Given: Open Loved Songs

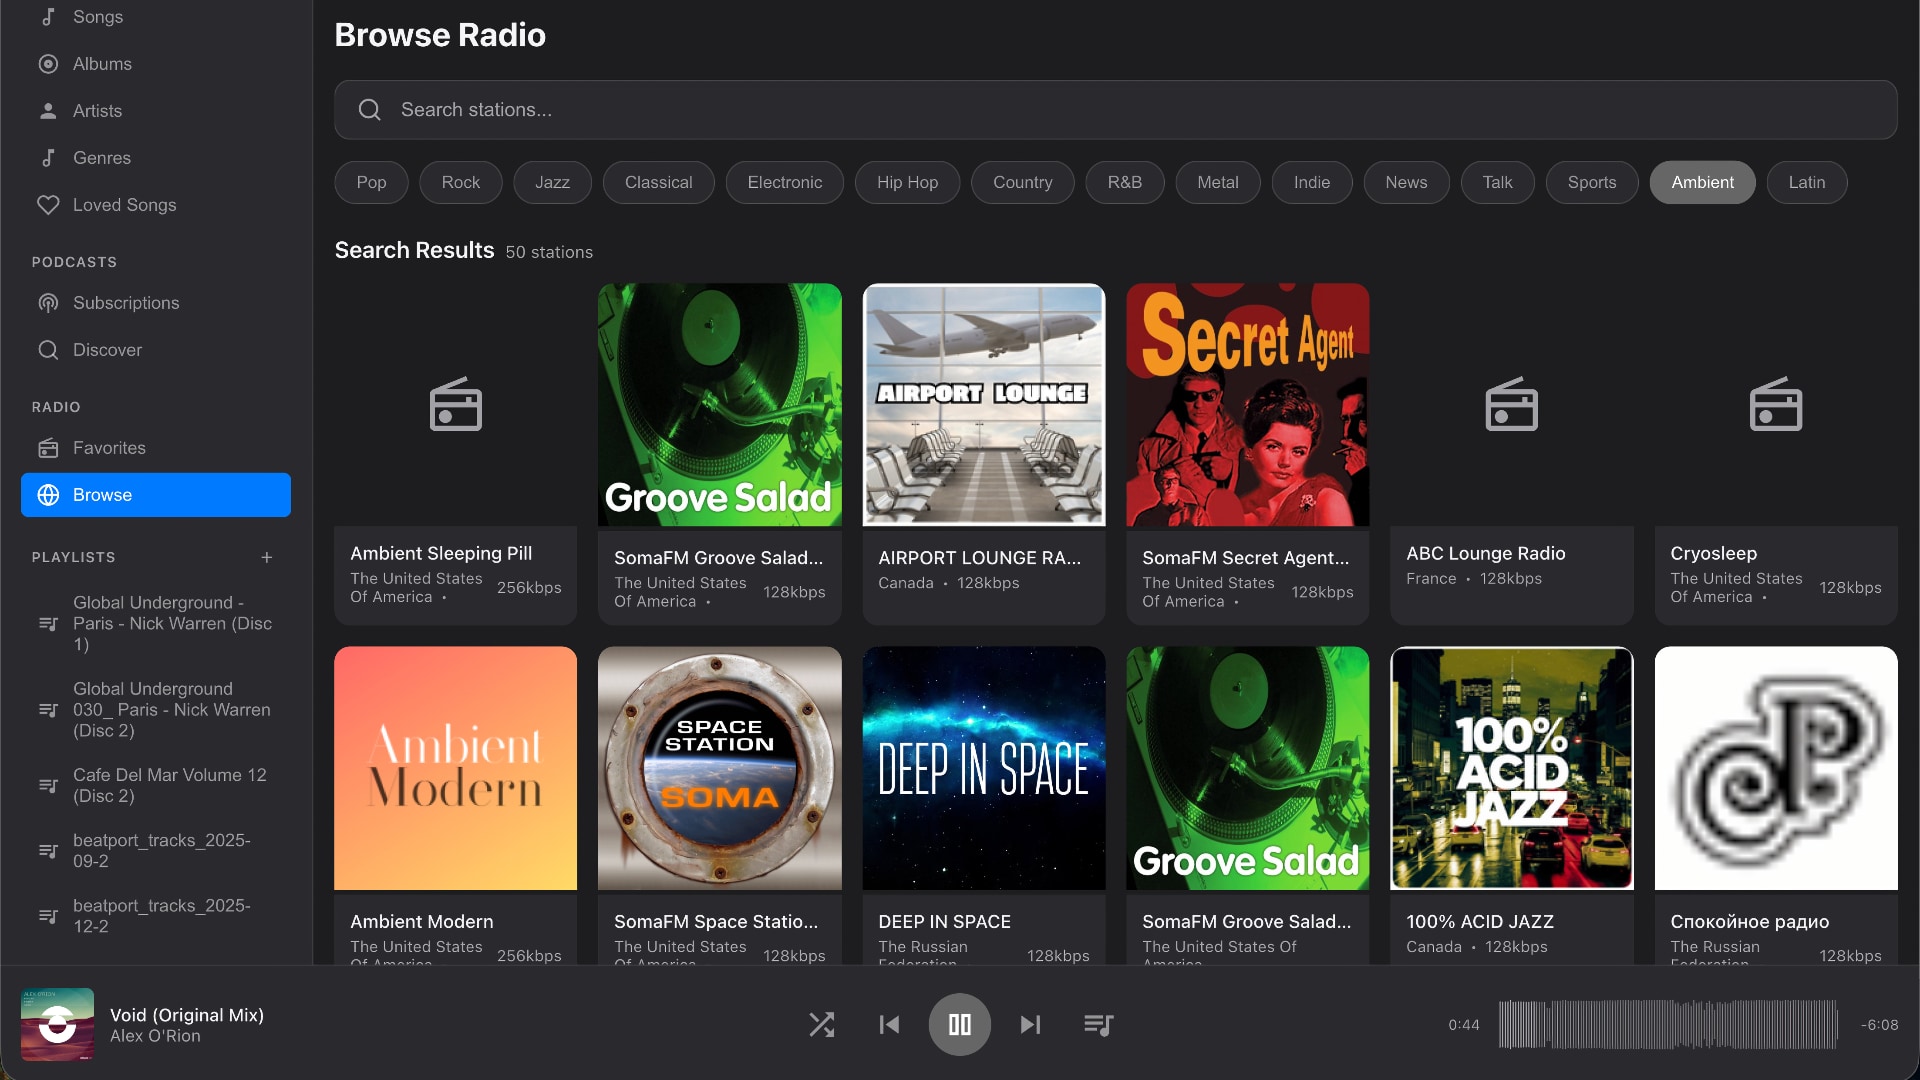Looking at the screenshot, I should coord(155,205).
